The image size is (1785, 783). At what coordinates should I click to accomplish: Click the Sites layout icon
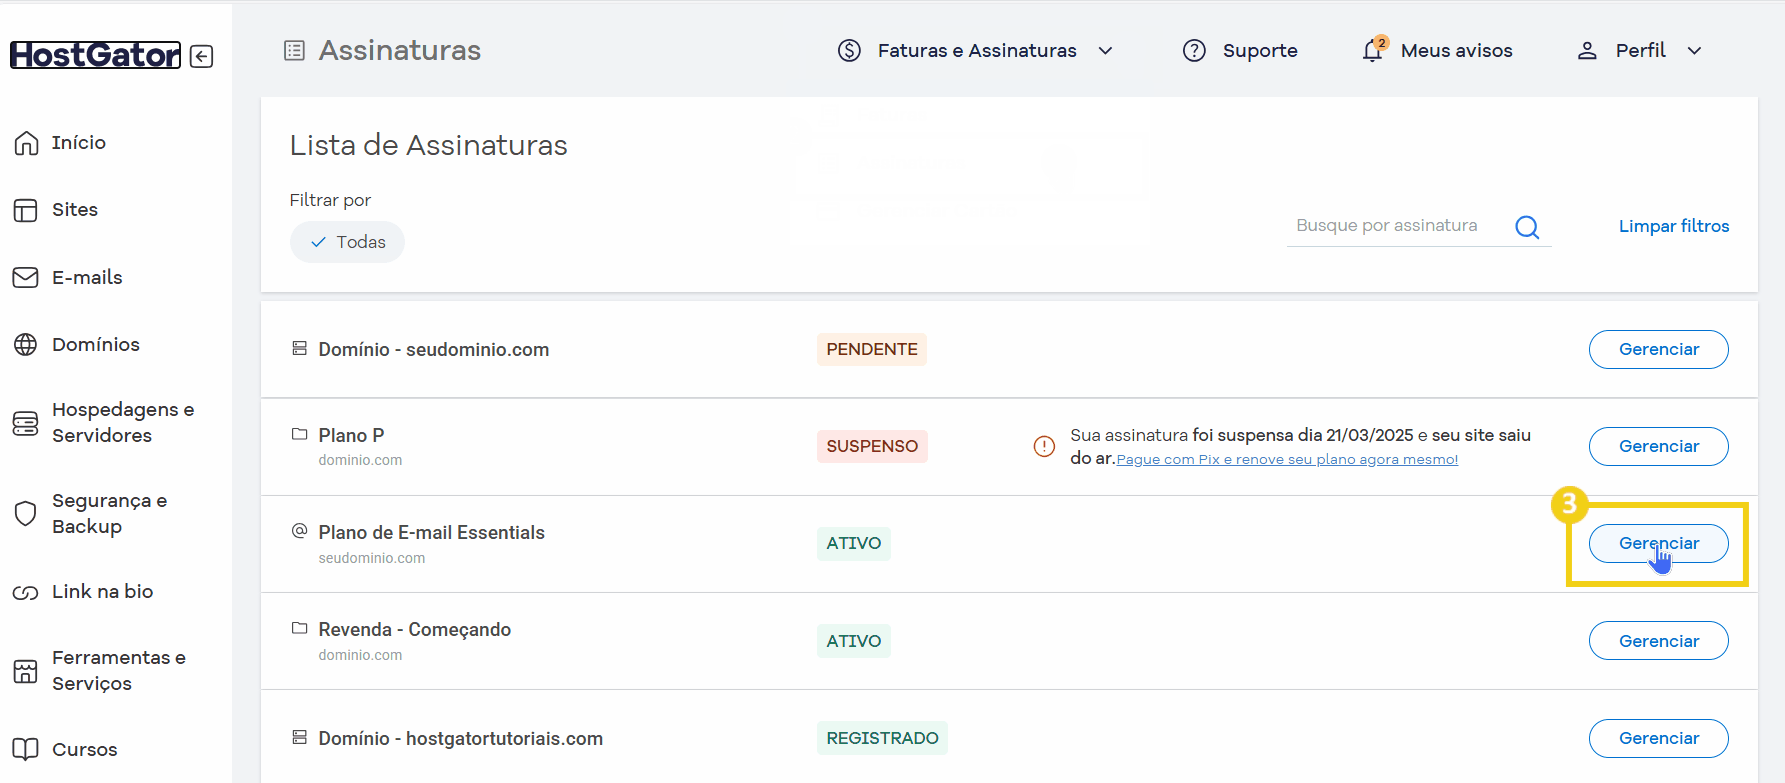tap(26, 210)
